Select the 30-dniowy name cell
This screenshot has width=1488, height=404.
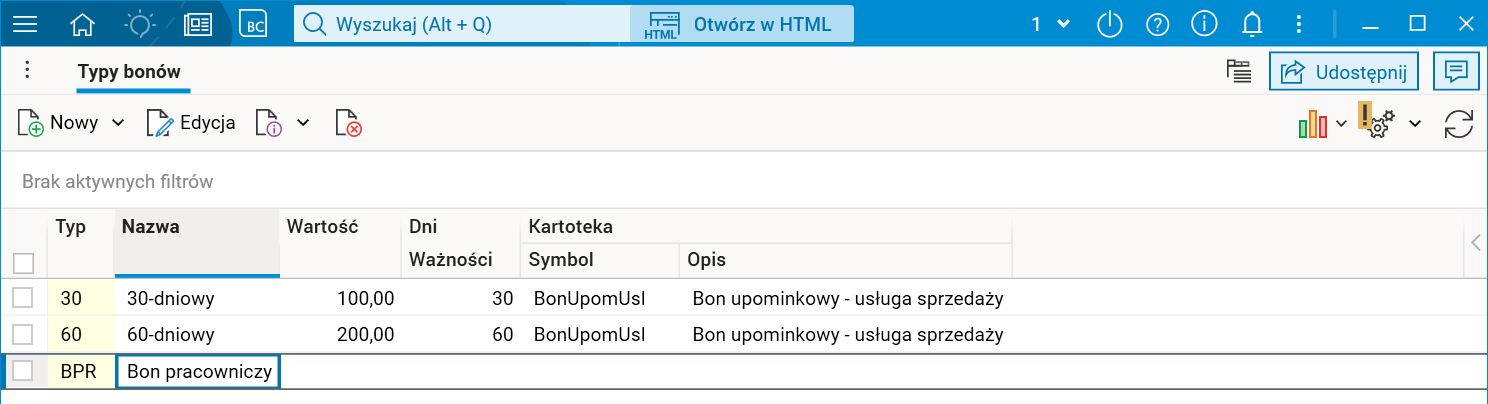(197, 298)
